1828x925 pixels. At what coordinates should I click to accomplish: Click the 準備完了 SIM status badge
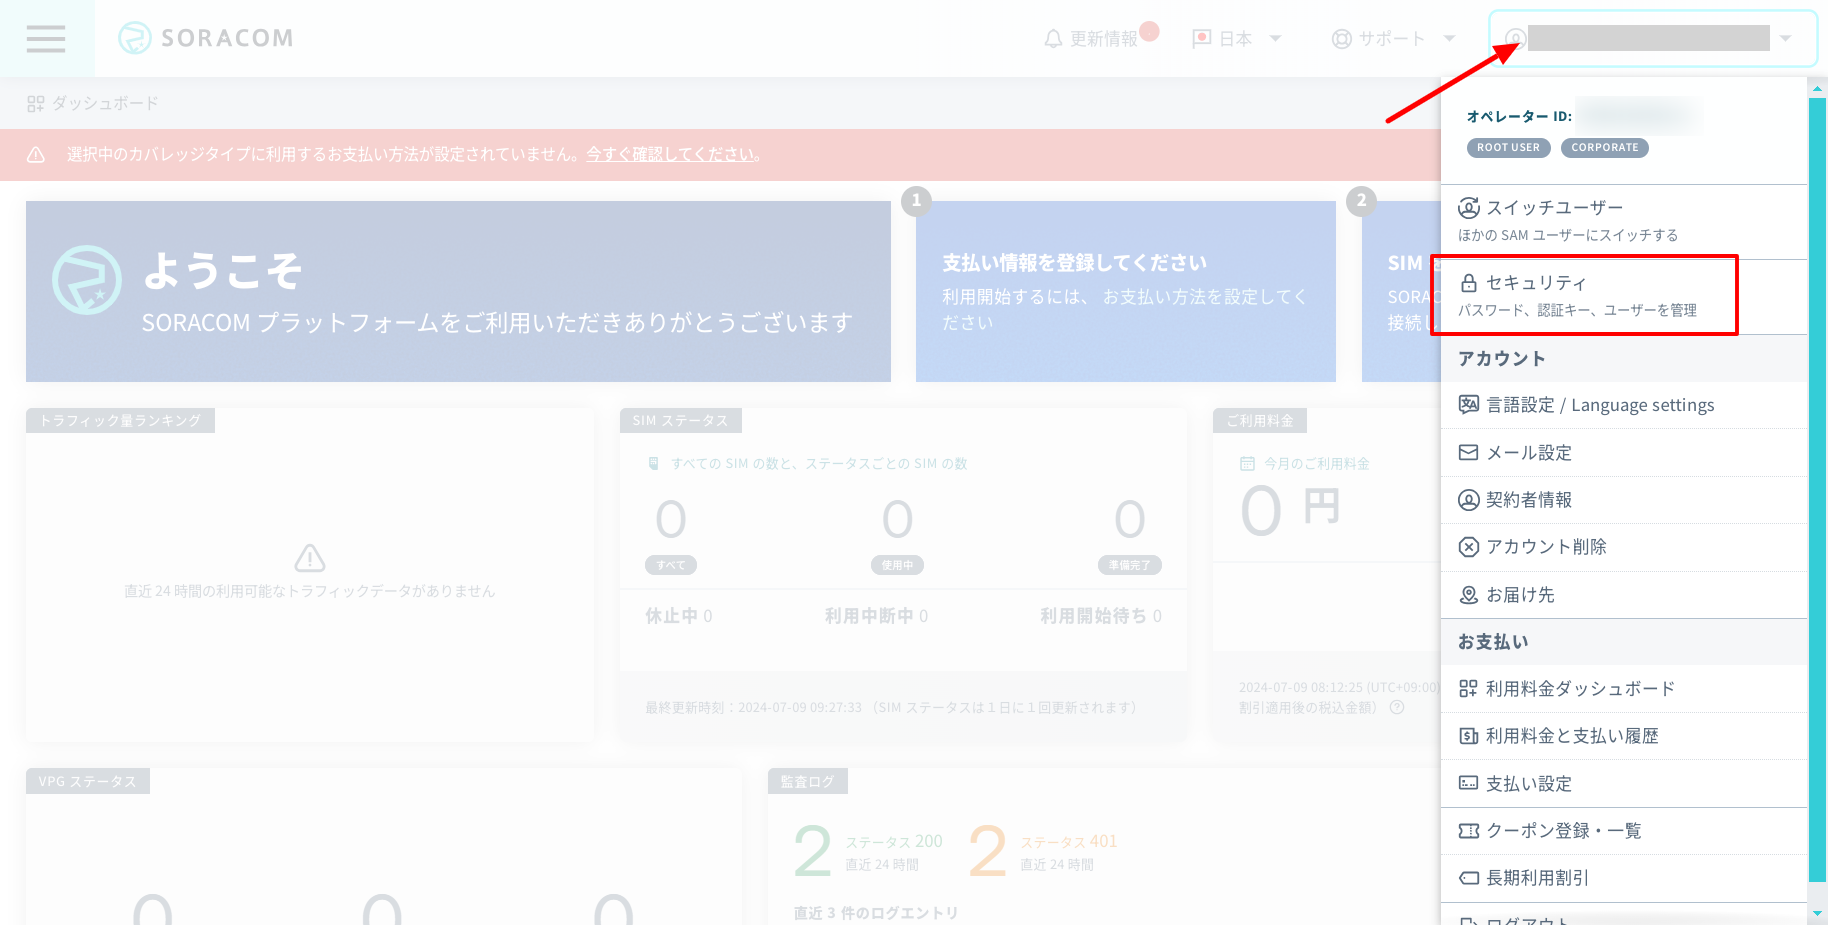(x=1129, y=565)
